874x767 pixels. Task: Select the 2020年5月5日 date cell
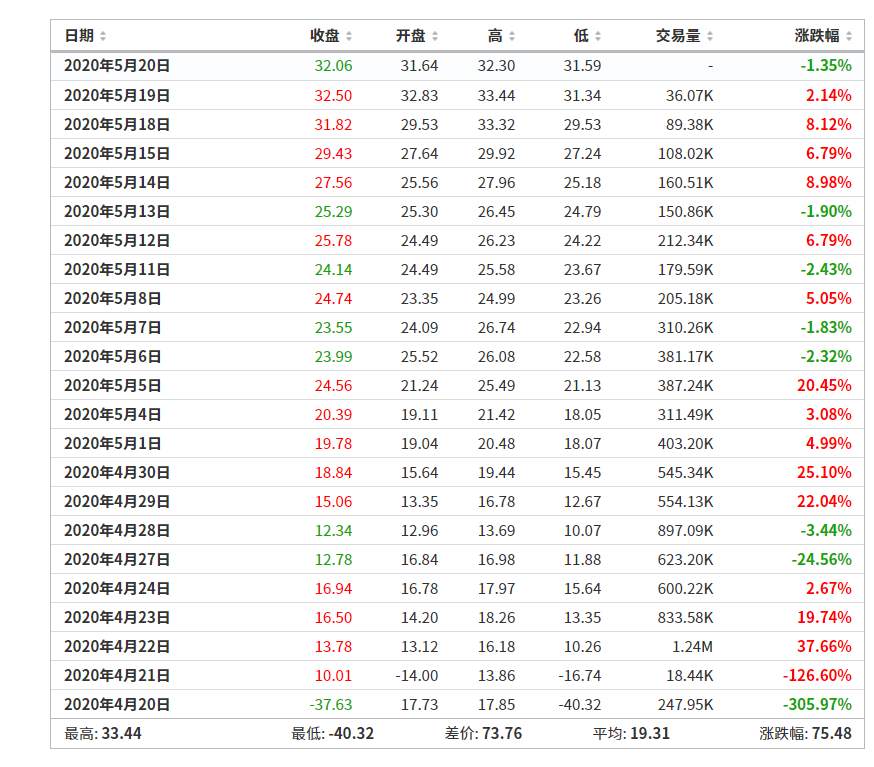[113, 385]
